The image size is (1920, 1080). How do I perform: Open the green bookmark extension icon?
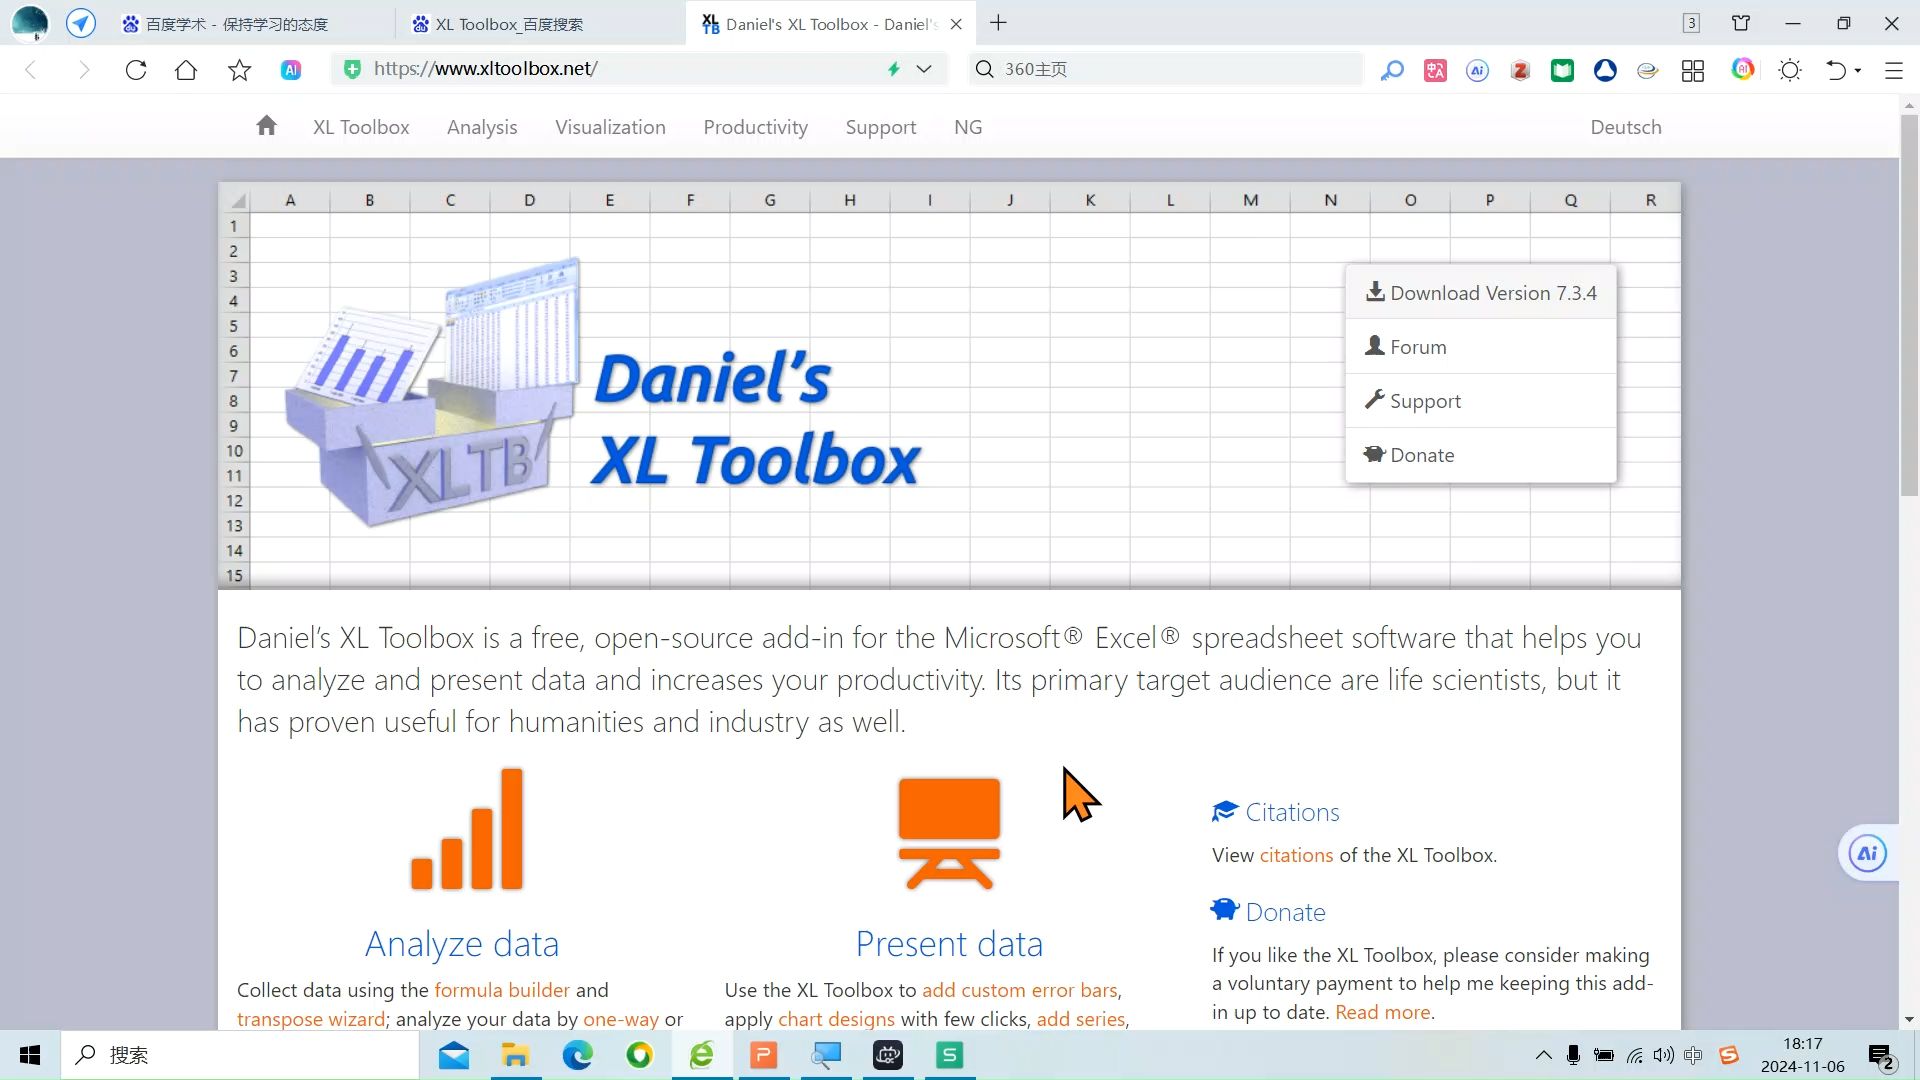pos(1562,70)
